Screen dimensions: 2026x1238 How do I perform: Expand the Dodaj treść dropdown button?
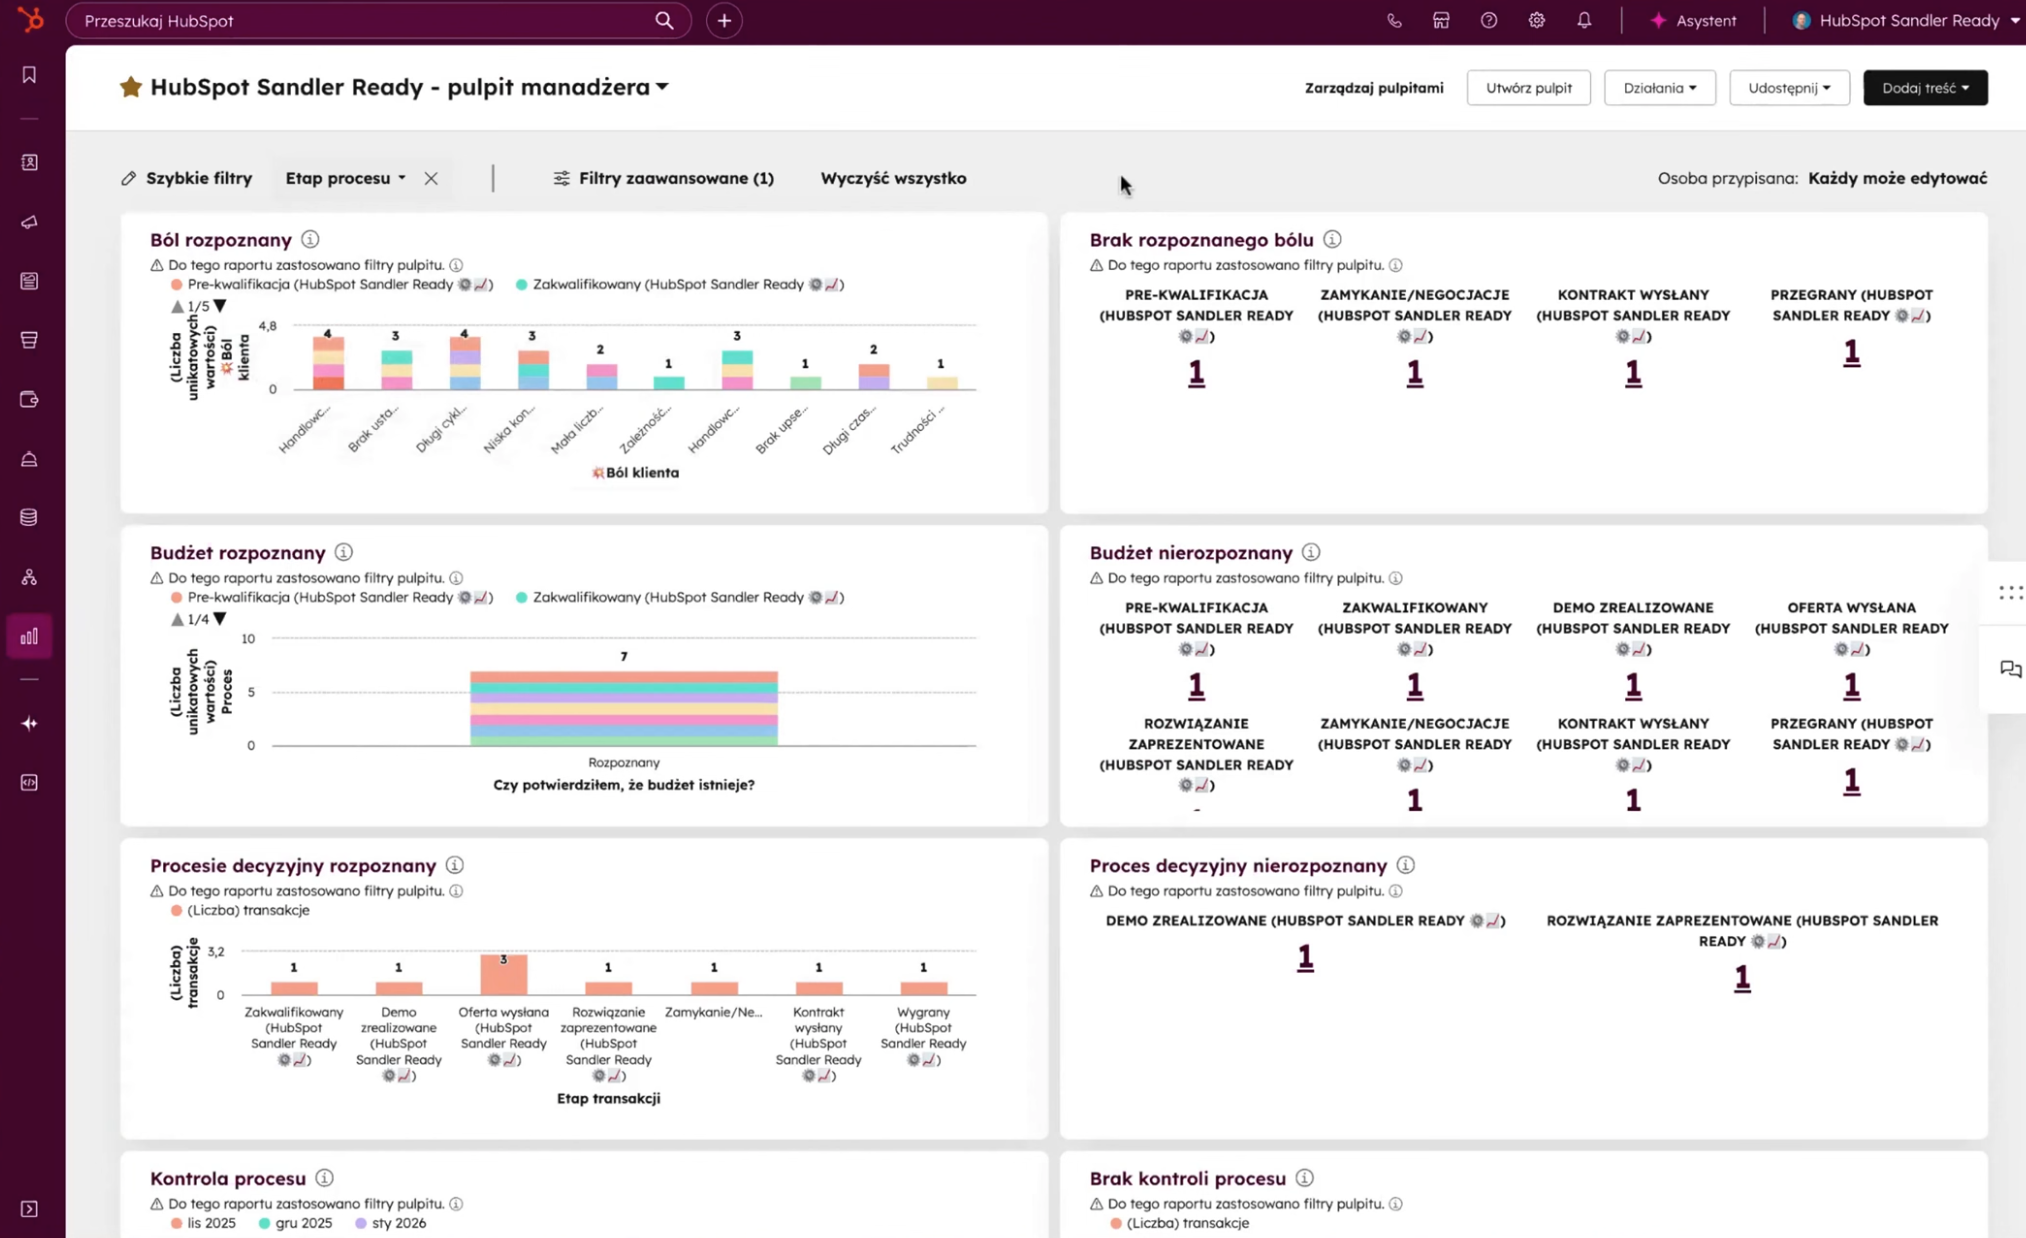1924,88
